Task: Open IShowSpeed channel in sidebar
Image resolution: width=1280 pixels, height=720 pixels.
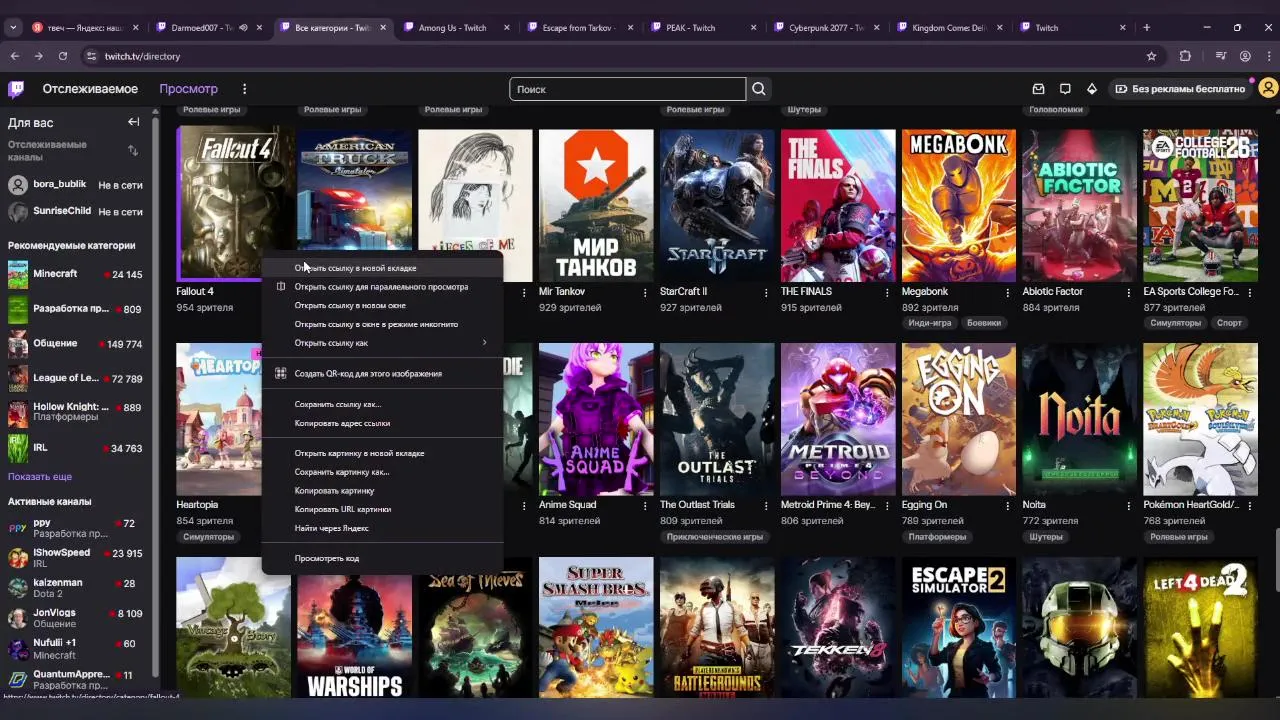Action: pyautogui.click(x=76, y=557)
